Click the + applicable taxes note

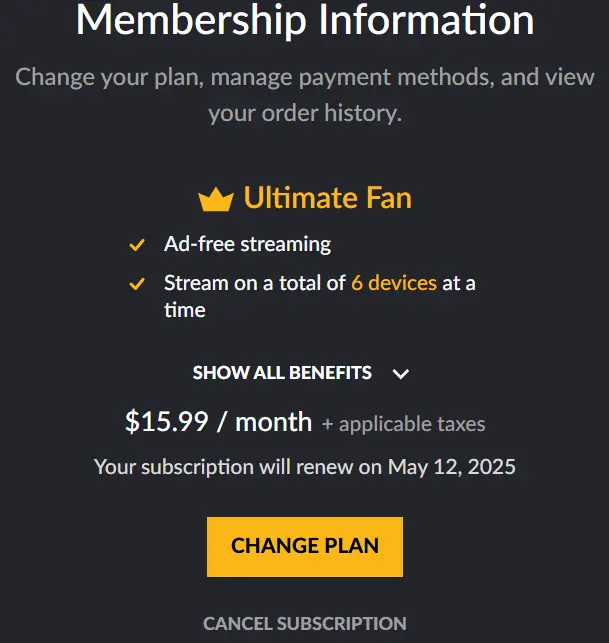tap(404, 424)
